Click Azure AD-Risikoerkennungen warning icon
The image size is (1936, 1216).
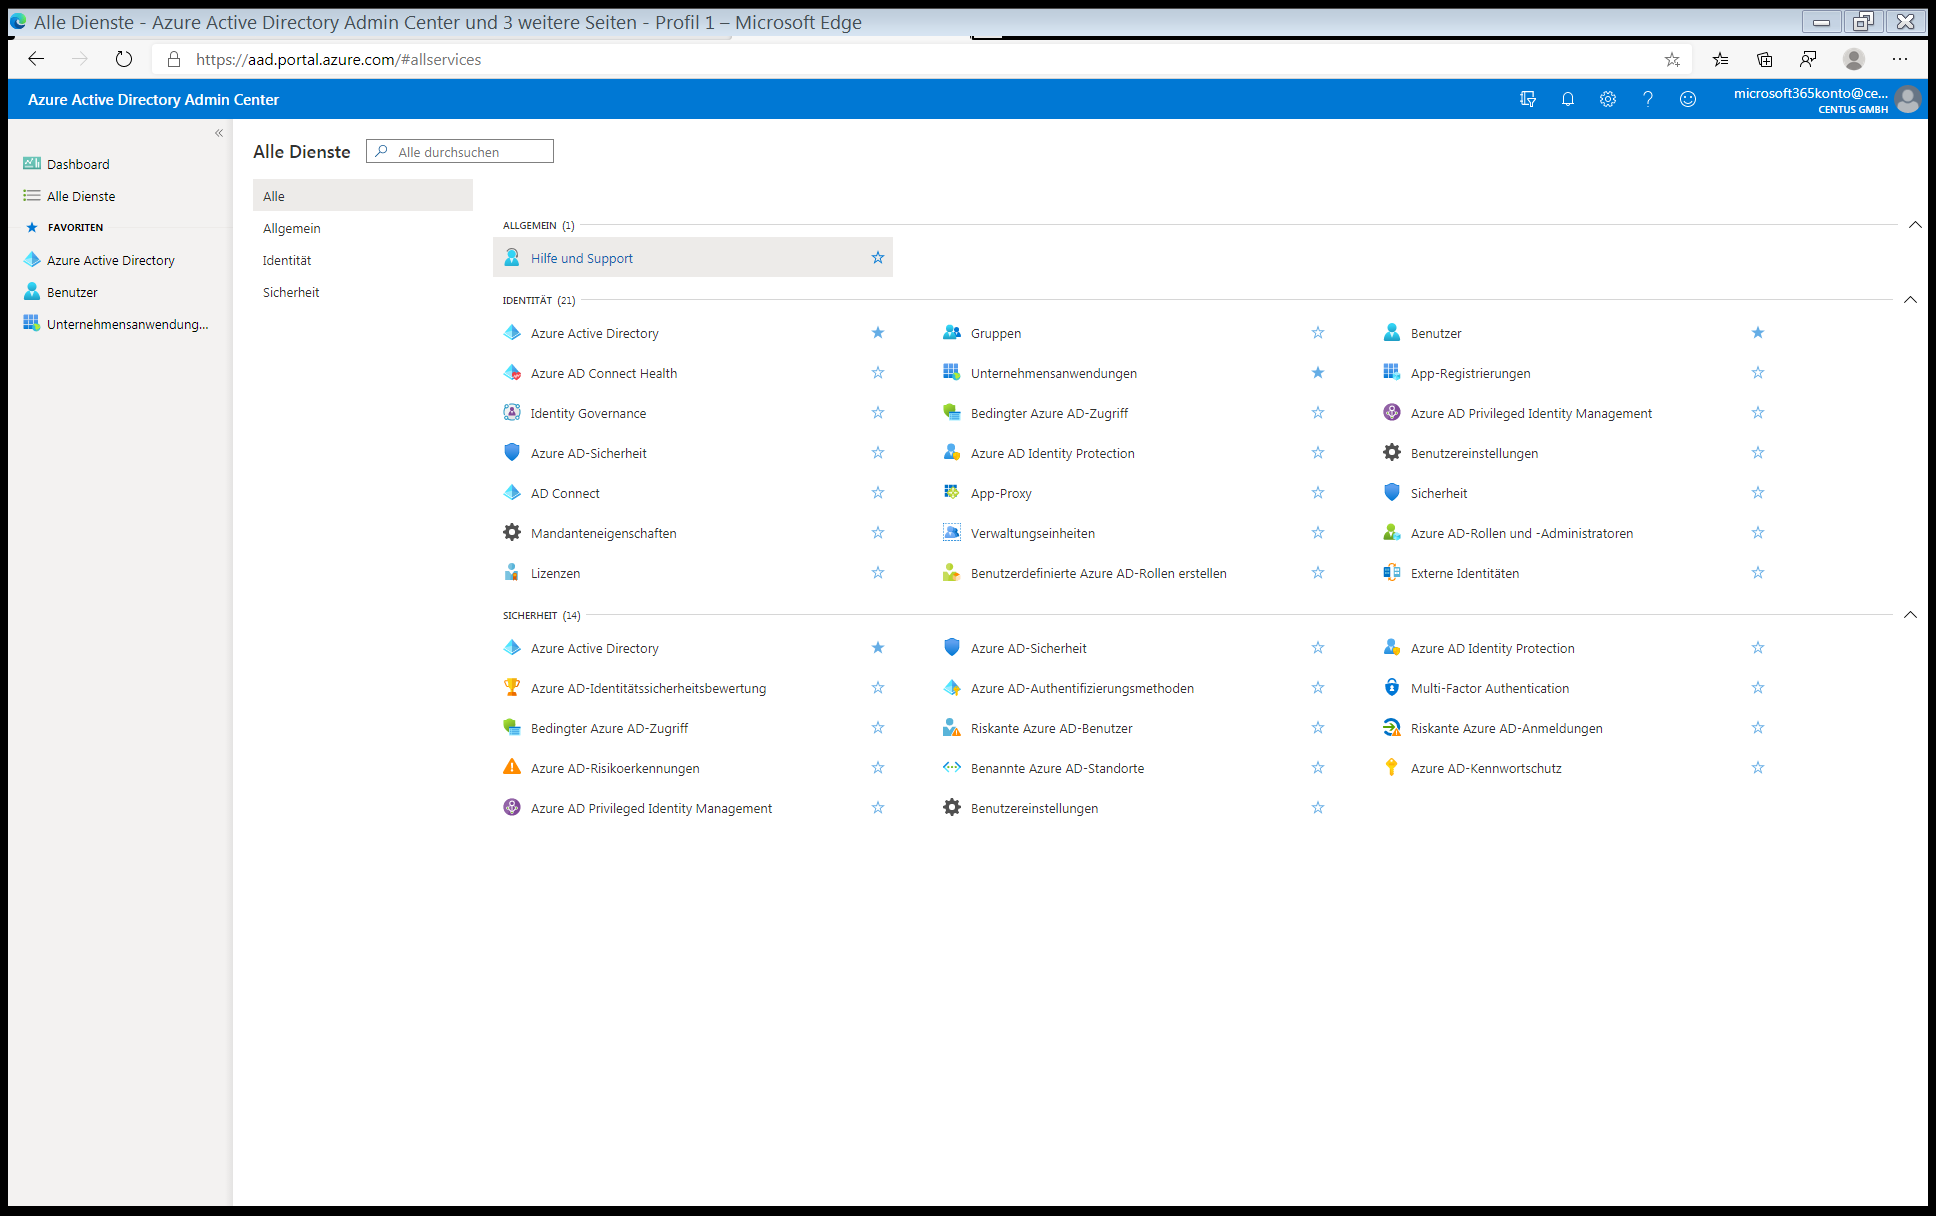click(512, 768)
